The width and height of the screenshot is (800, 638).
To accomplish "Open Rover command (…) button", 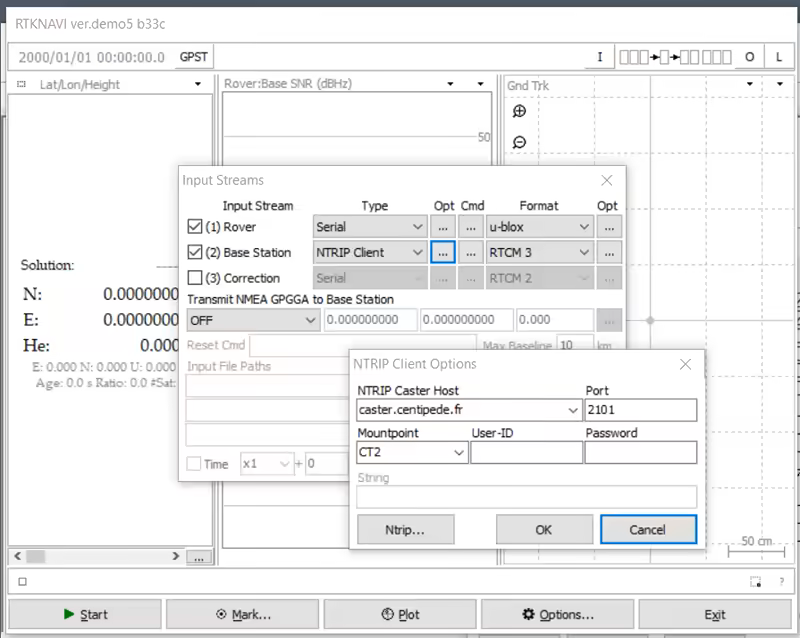I will pos(472,227).
